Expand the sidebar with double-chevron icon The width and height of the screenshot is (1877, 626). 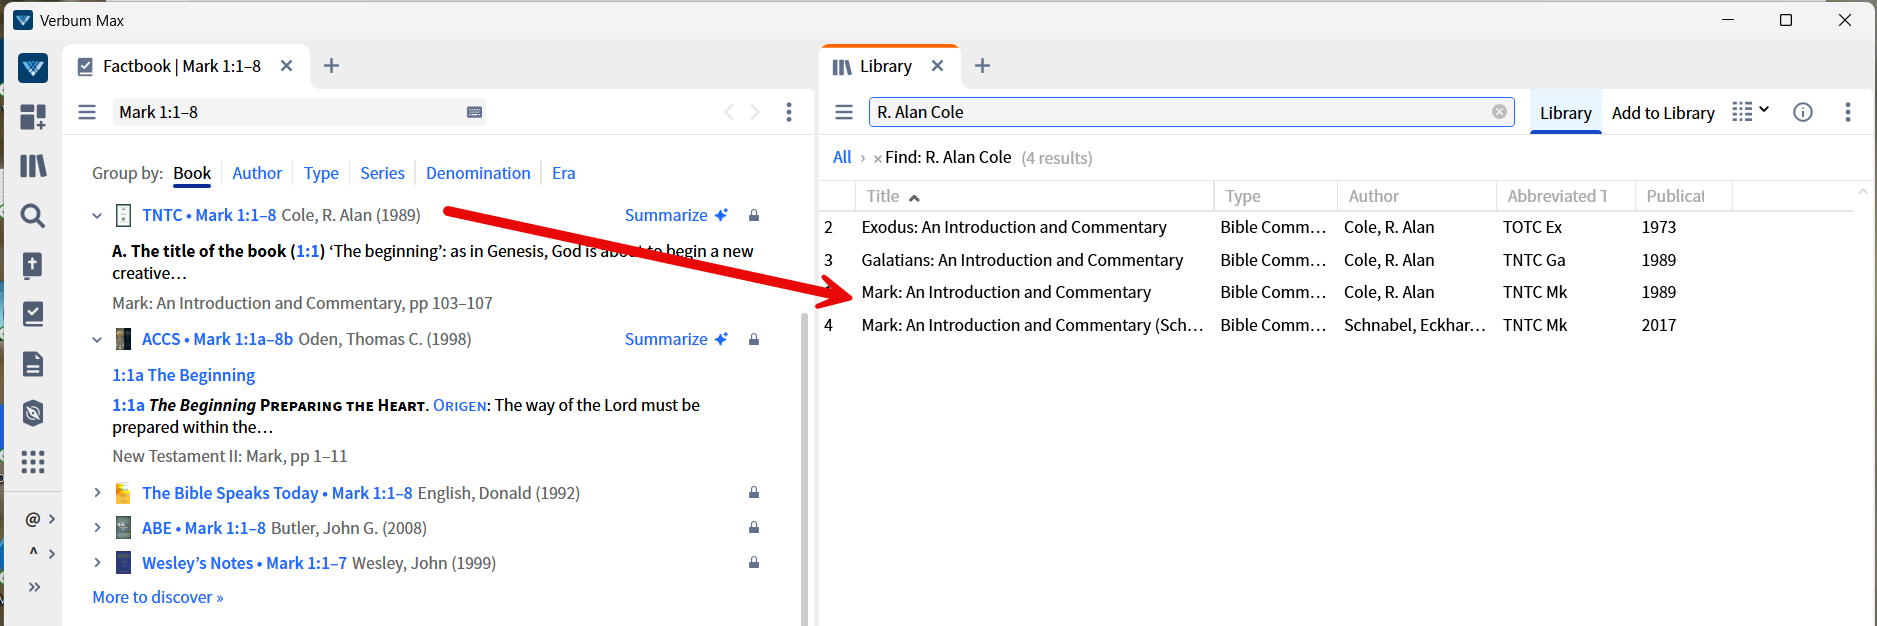(34, 587)
